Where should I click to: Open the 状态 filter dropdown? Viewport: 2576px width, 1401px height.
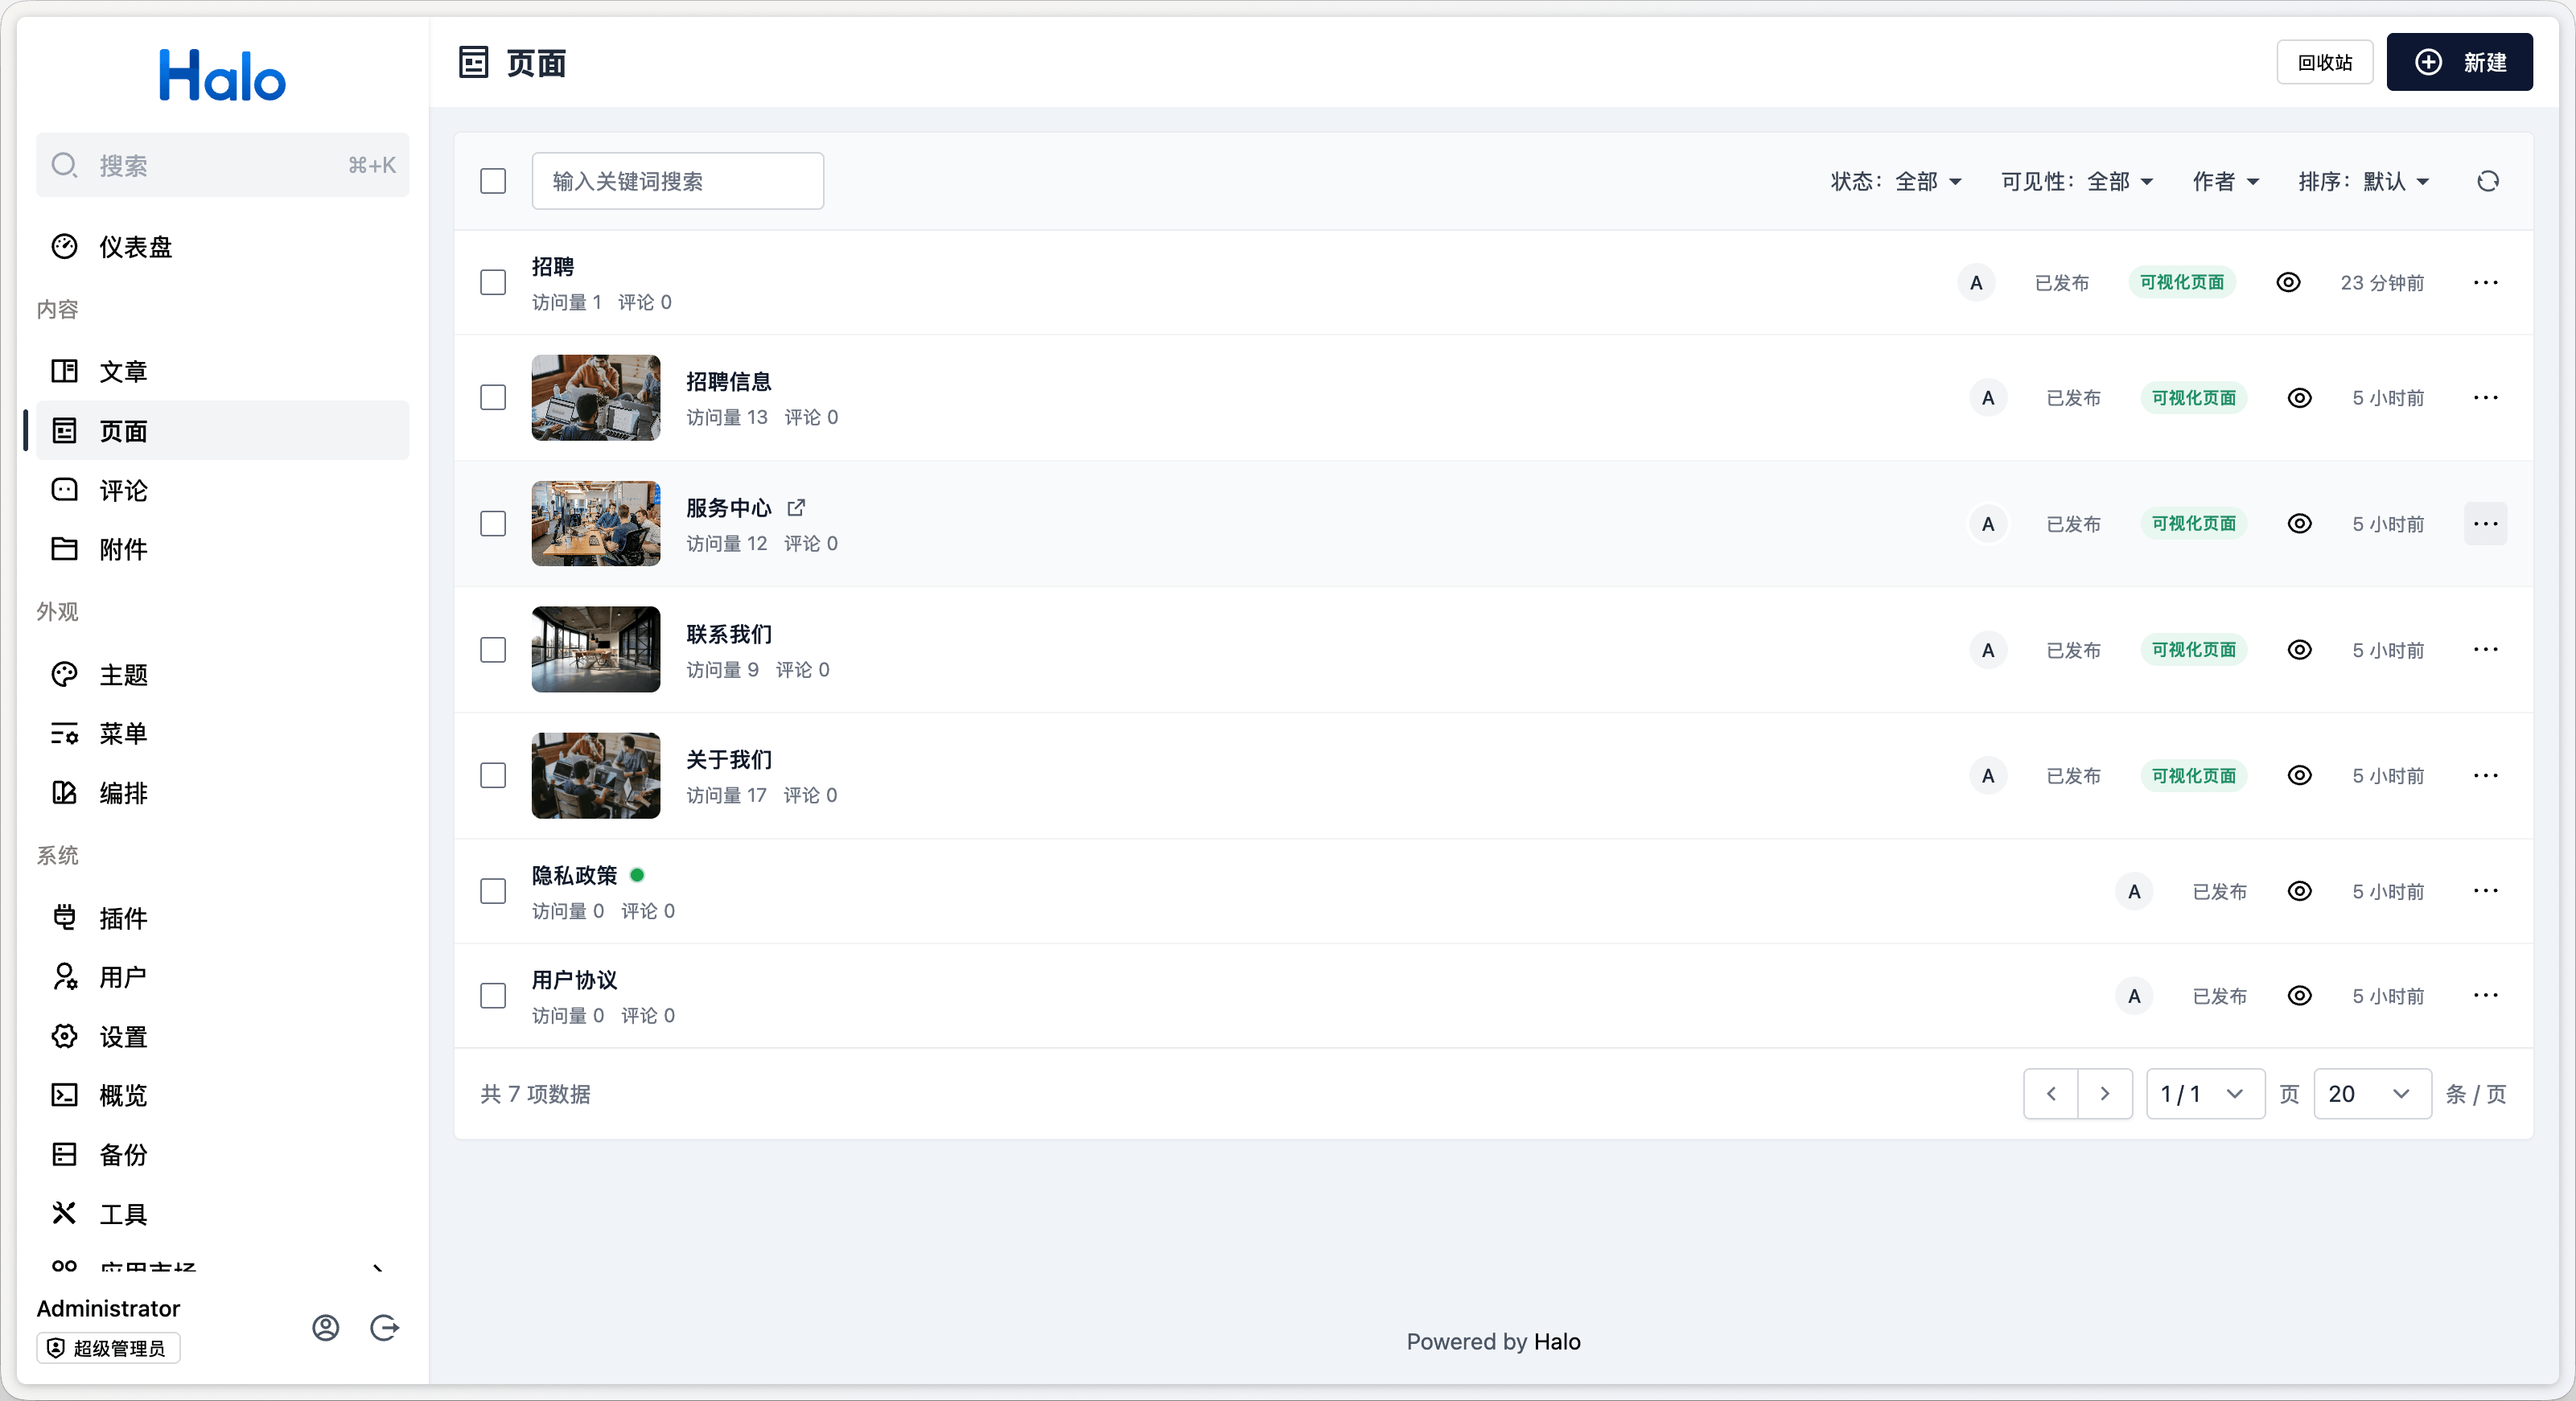coord(1896,181)
